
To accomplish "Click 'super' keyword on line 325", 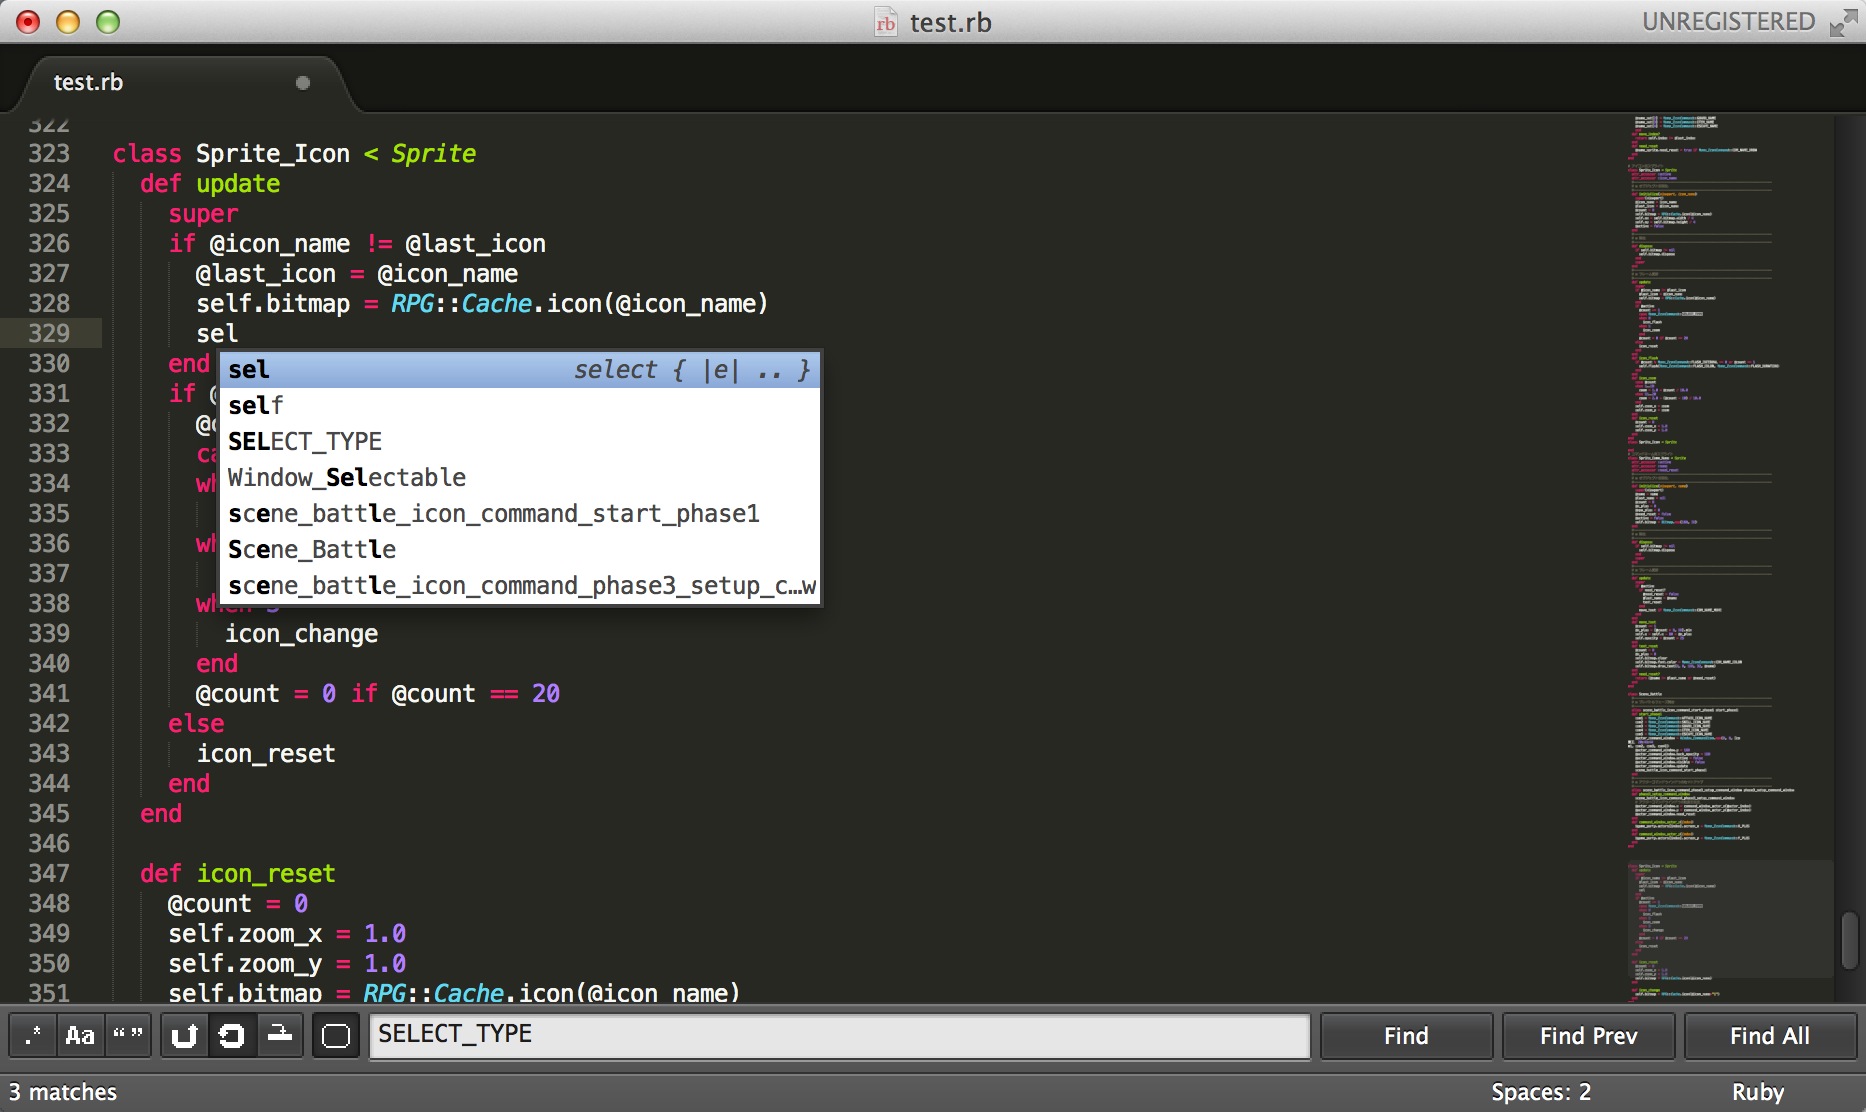I will tap(203, 214).
